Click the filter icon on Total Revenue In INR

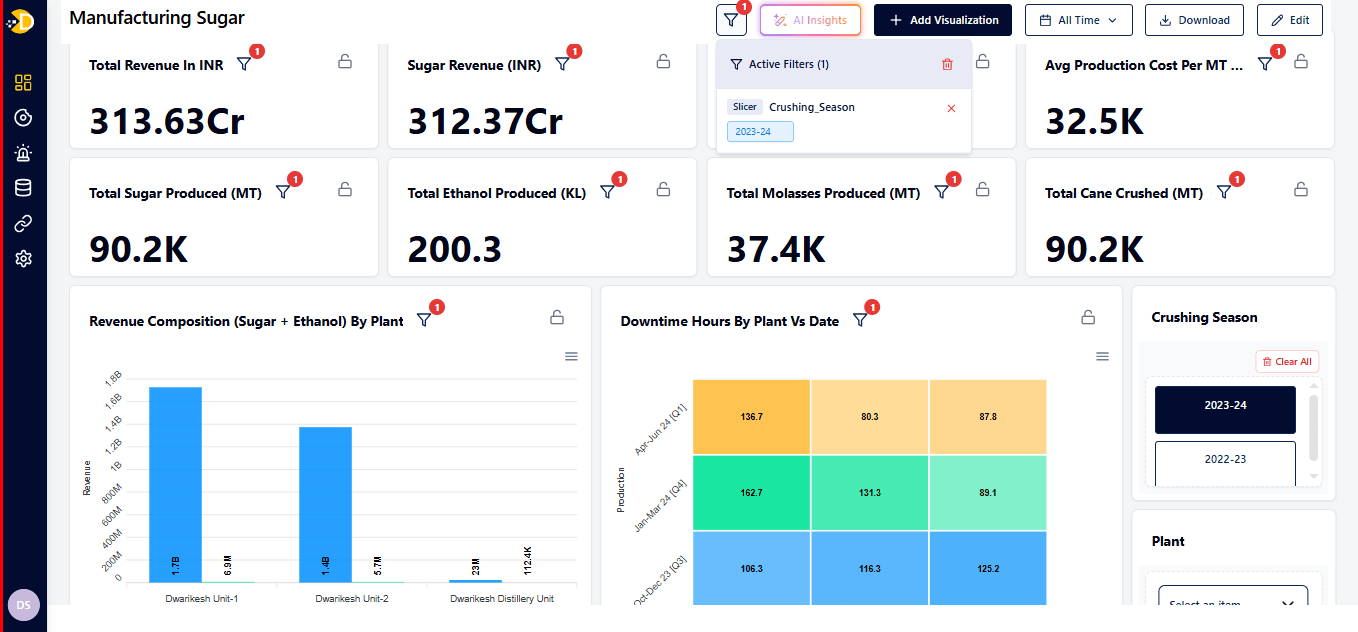pos(244,64)
